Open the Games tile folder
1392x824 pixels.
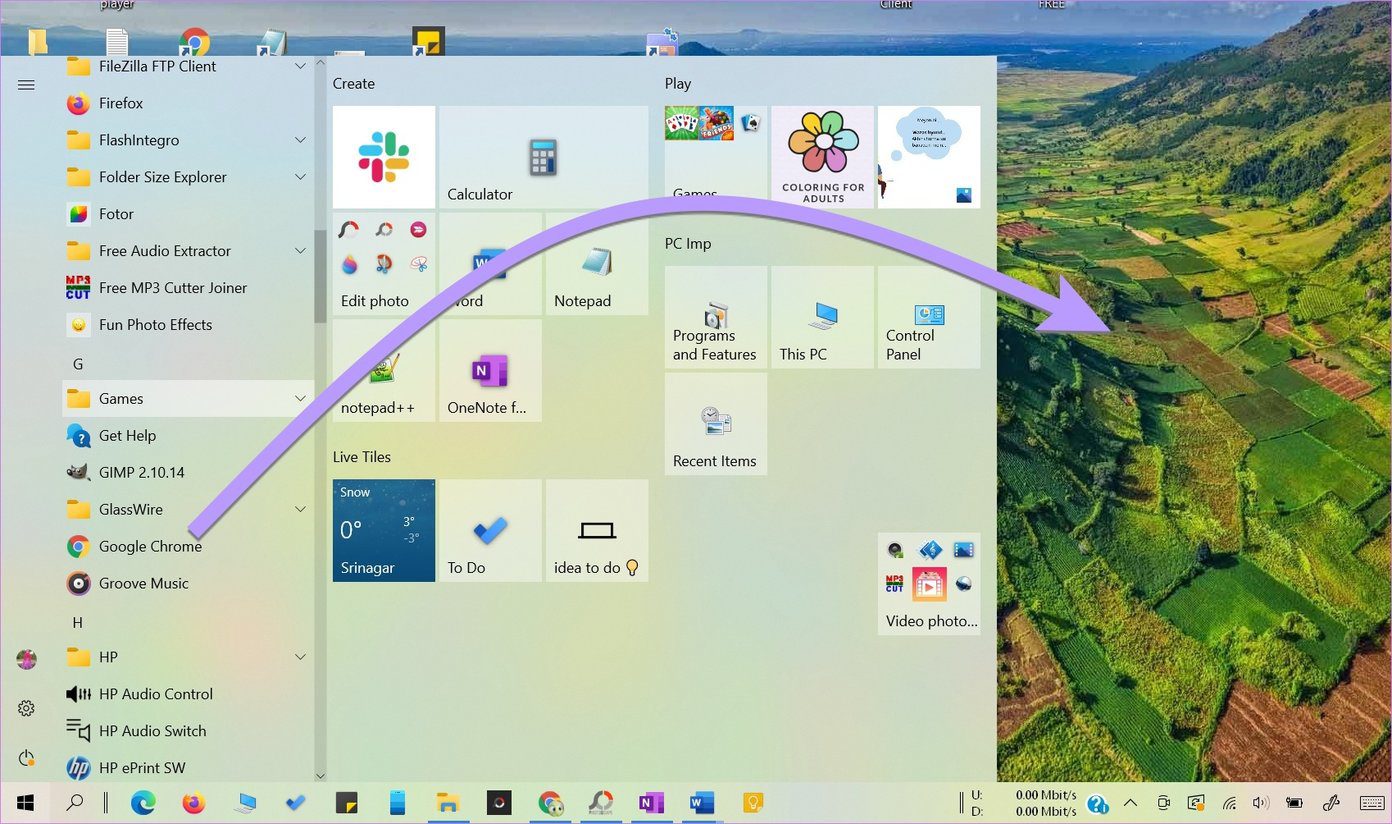[716, 157]
